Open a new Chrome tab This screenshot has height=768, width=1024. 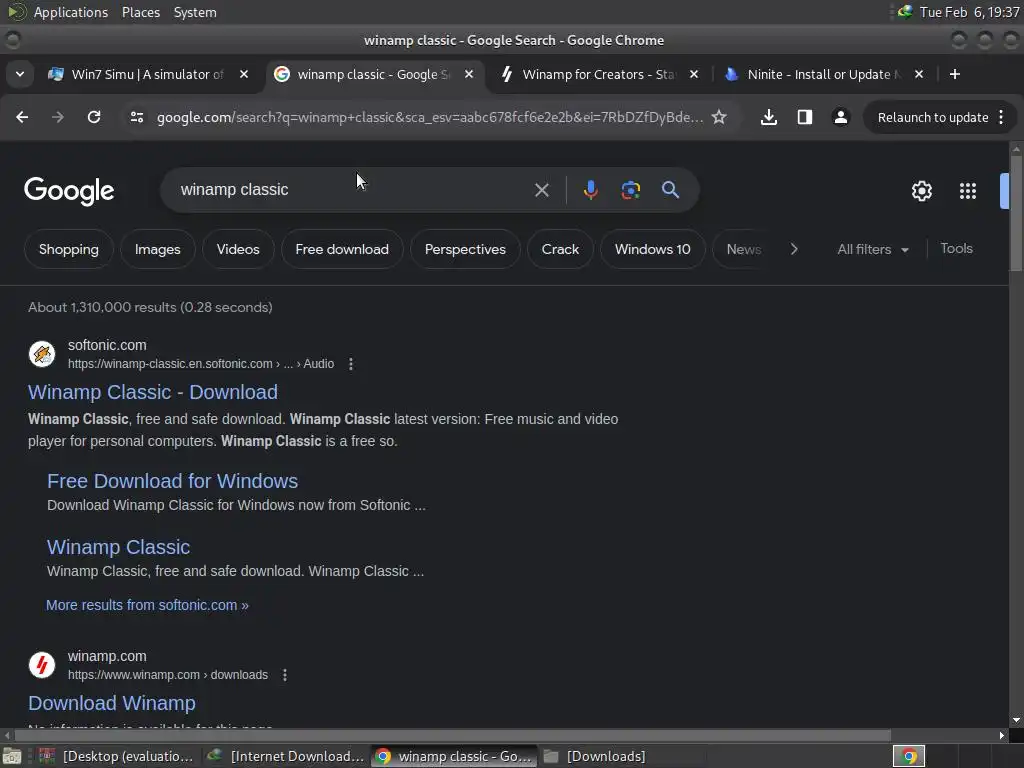point(955,74)
